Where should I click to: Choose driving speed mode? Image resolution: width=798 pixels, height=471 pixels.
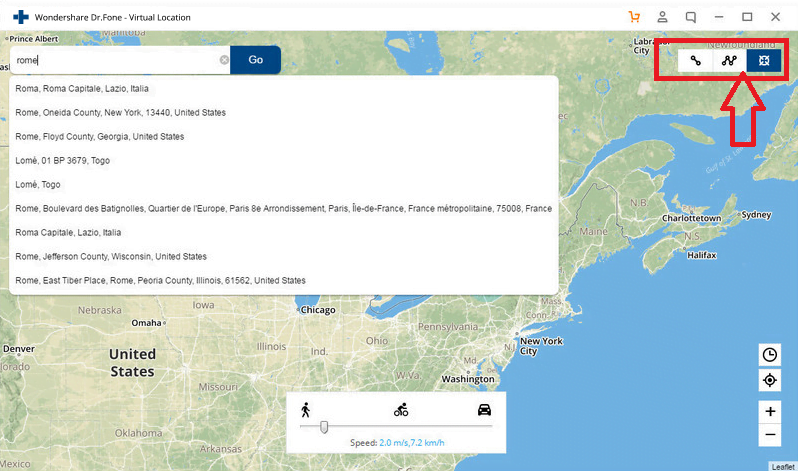(x=484, y=409)
